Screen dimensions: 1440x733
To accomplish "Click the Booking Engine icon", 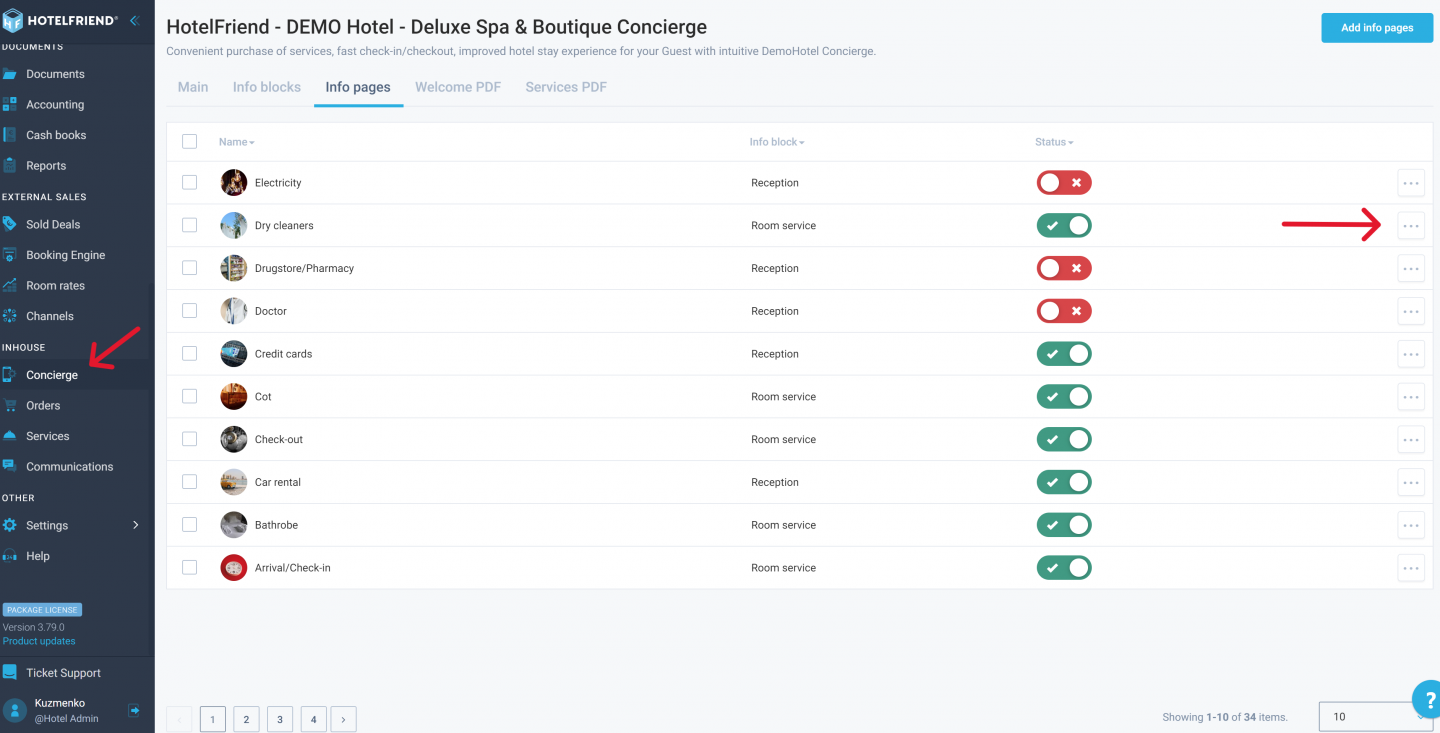I will (10, 255).
